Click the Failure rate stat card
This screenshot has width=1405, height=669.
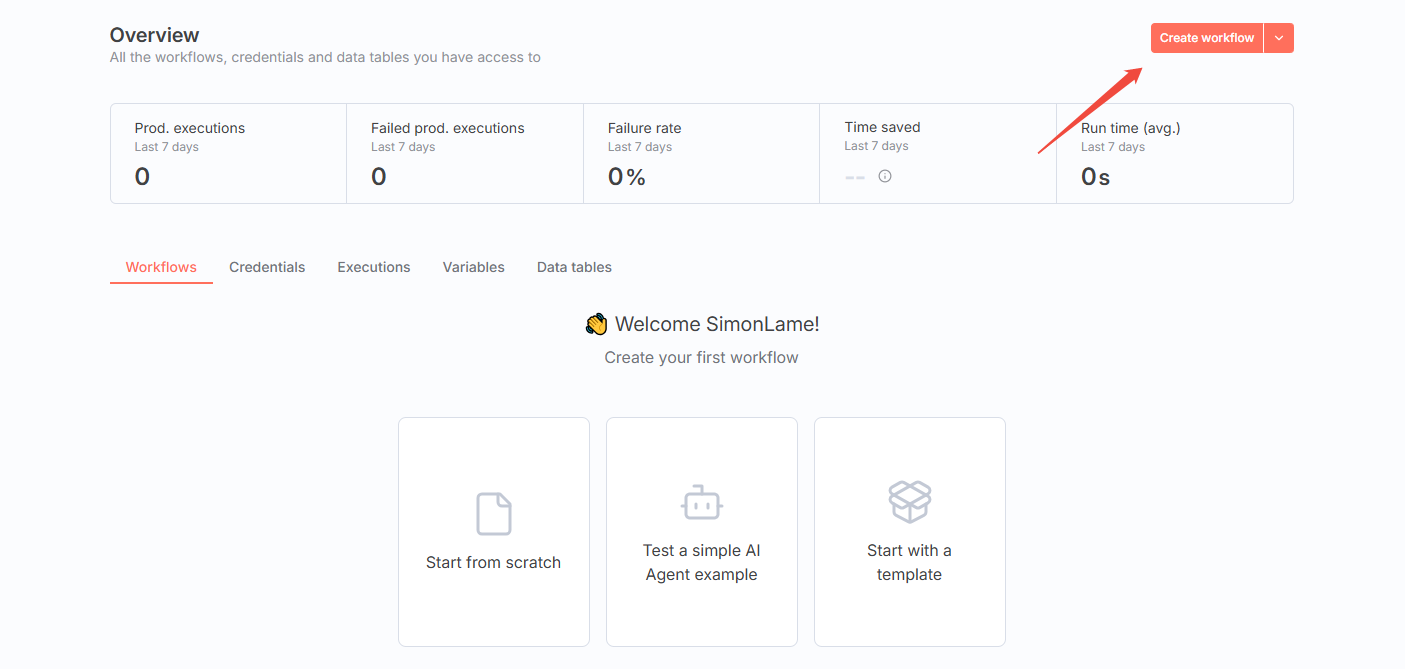pos(700,154)
